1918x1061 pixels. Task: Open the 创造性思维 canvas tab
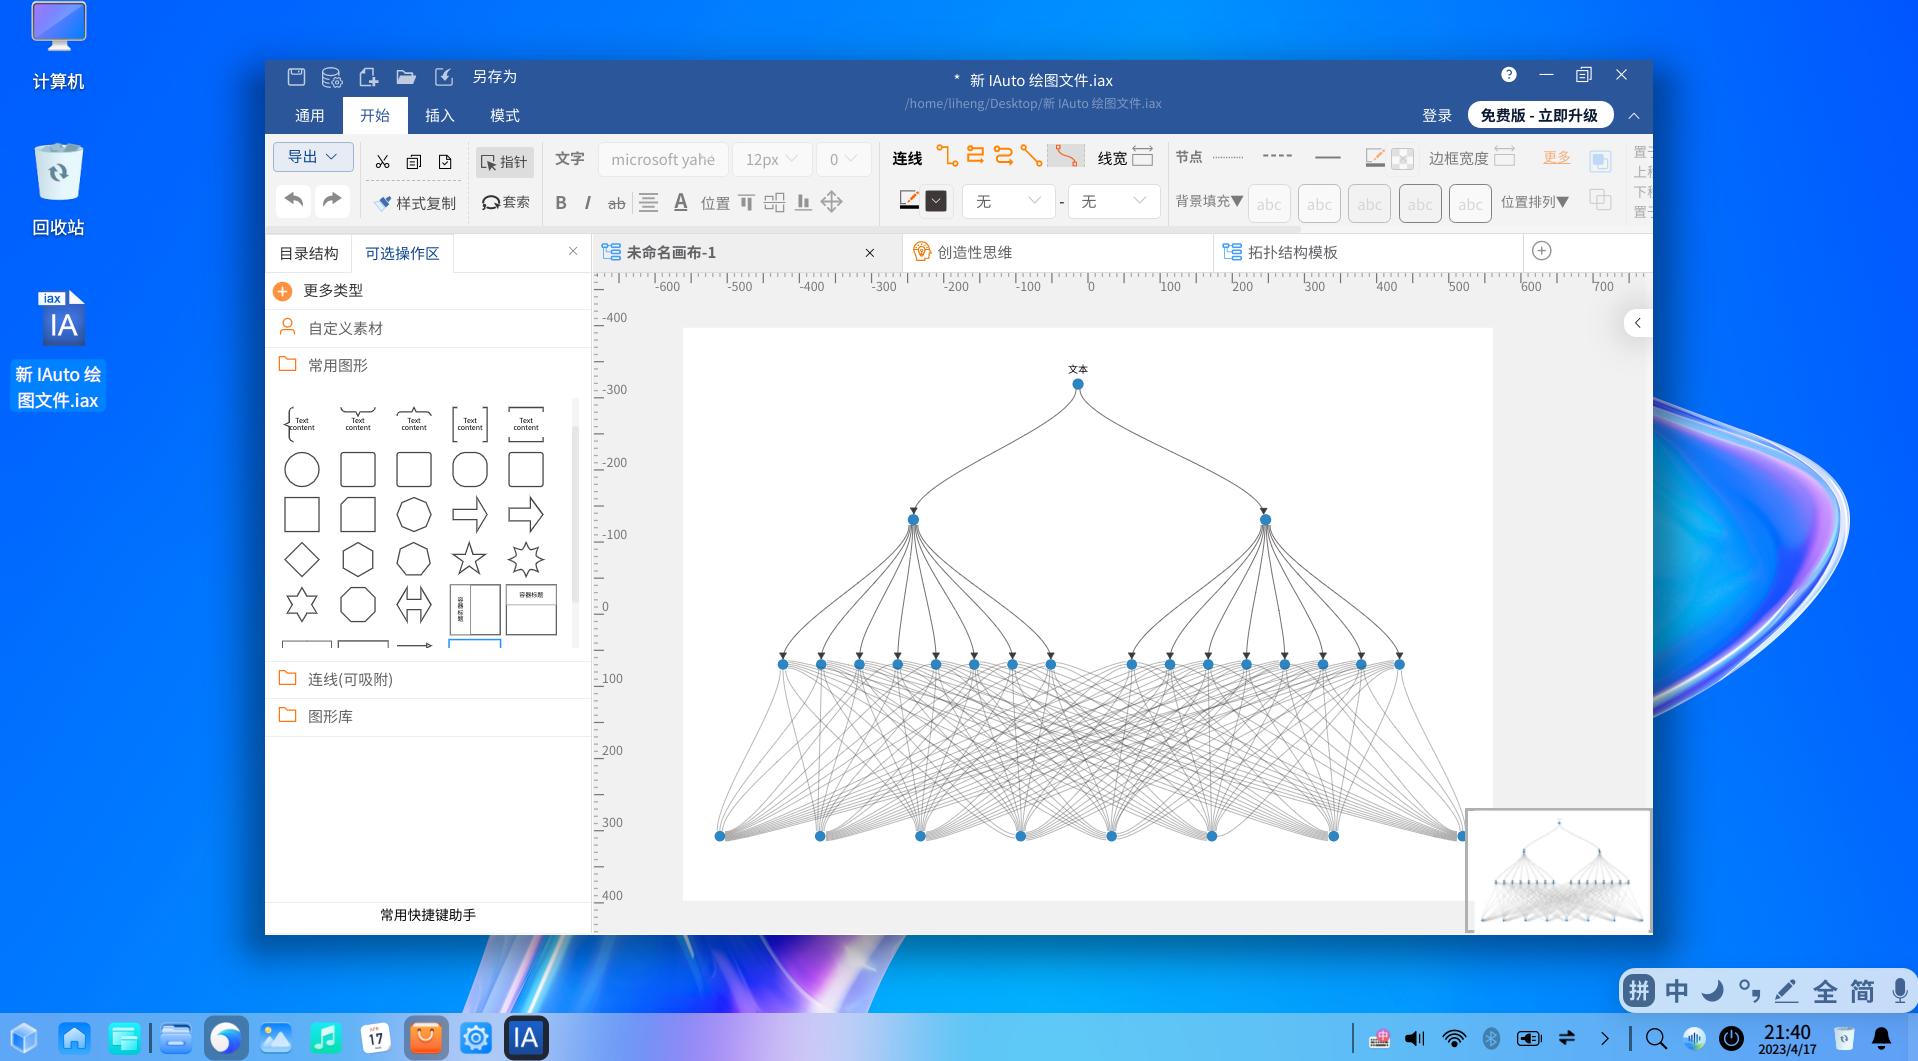974,252
